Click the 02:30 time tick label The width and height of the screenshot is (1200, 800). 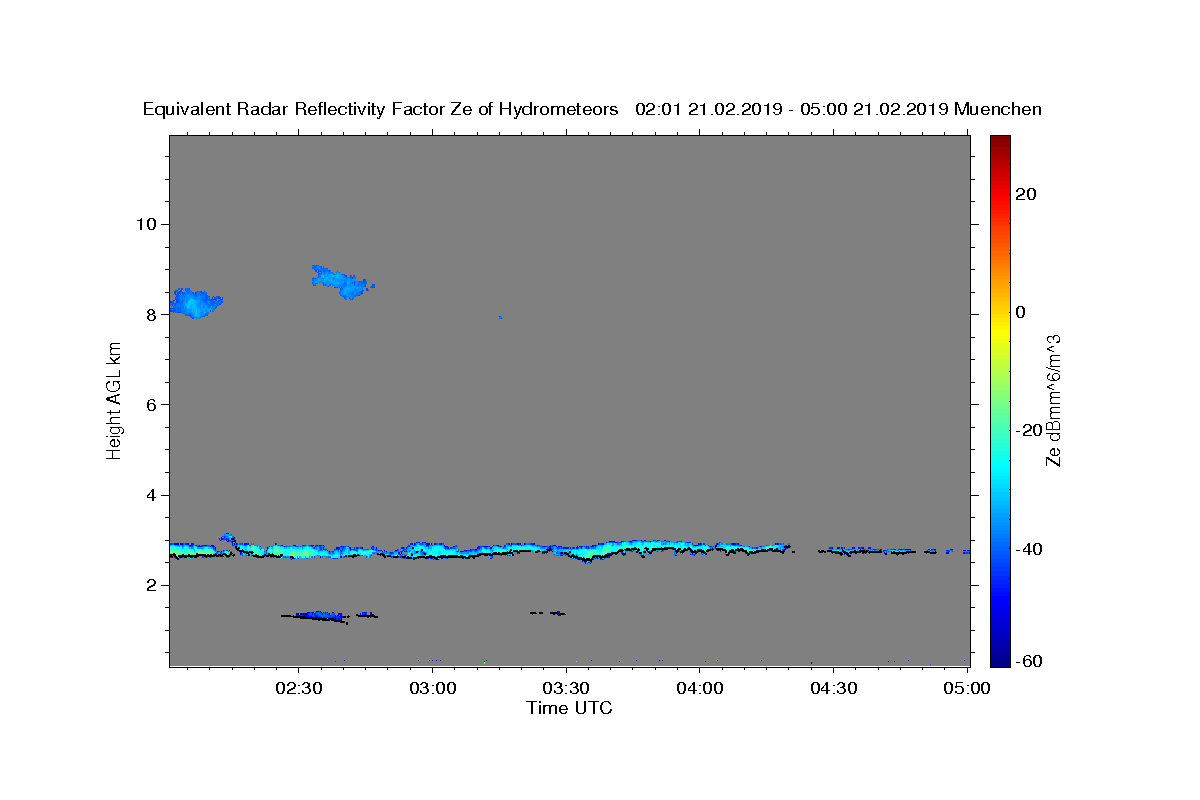[298, 688]
